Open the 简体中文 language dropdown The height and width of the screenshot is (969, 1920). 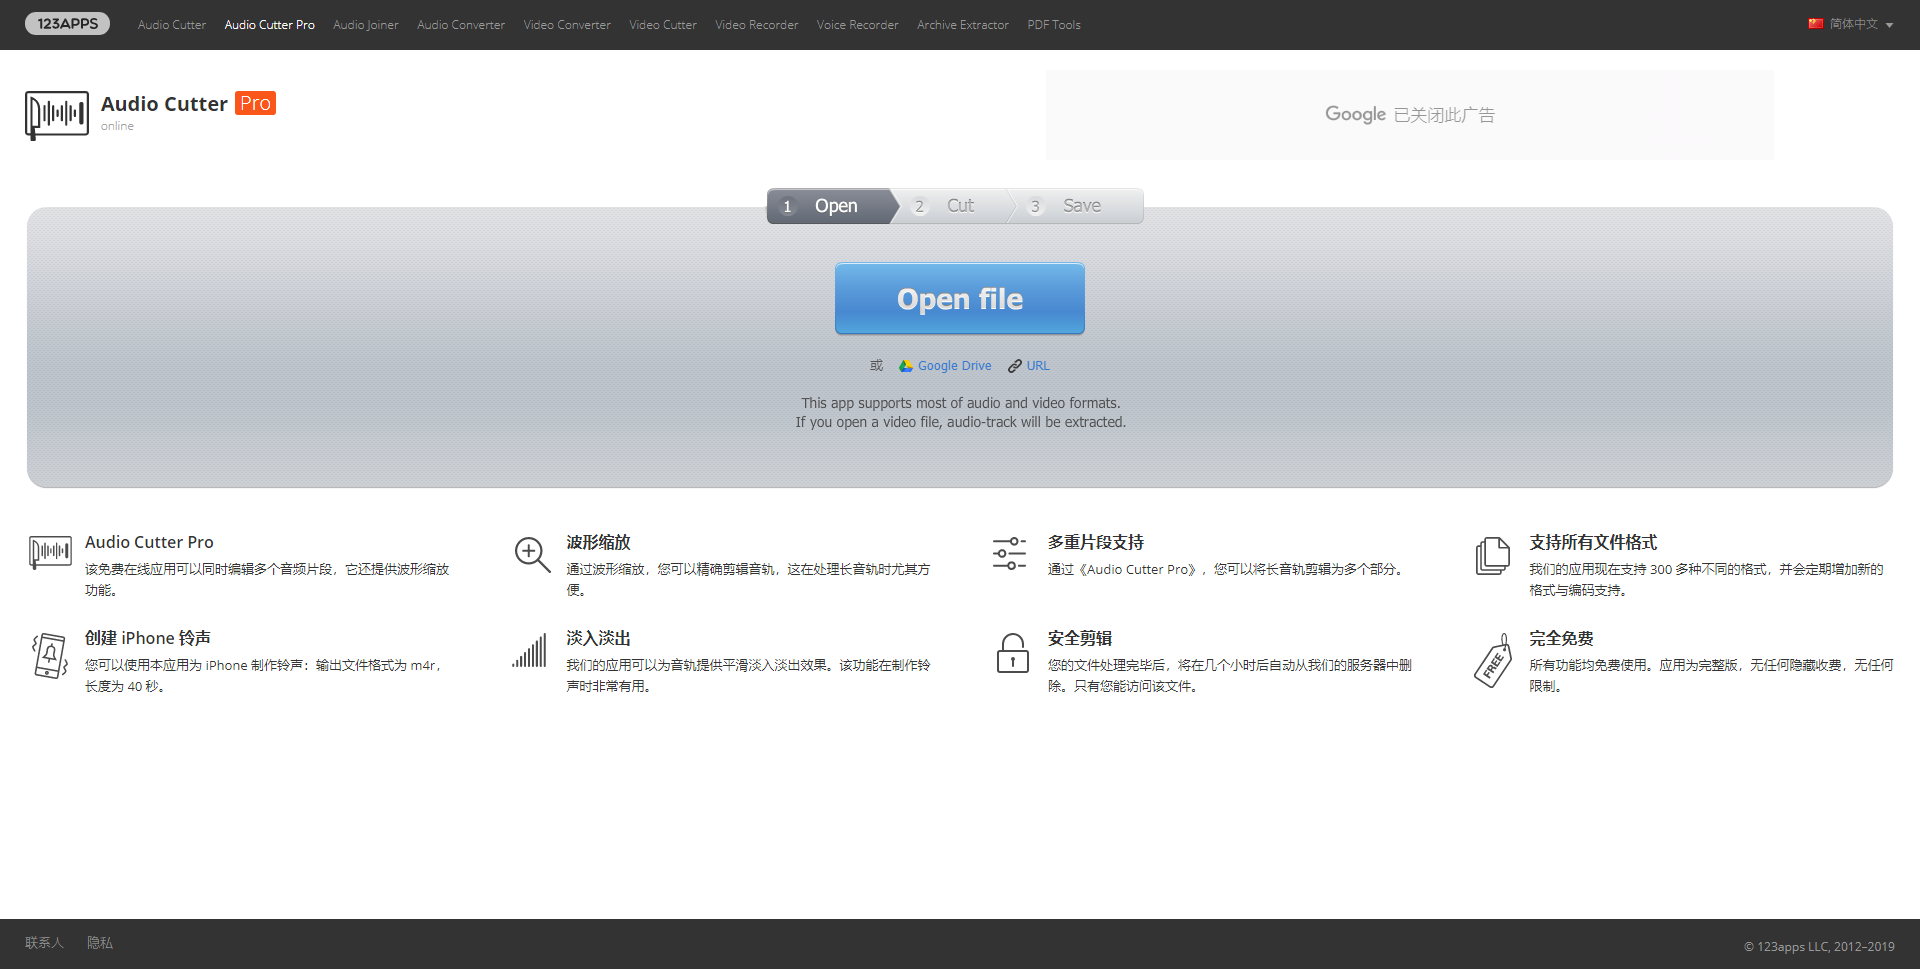click(1851, 24)
